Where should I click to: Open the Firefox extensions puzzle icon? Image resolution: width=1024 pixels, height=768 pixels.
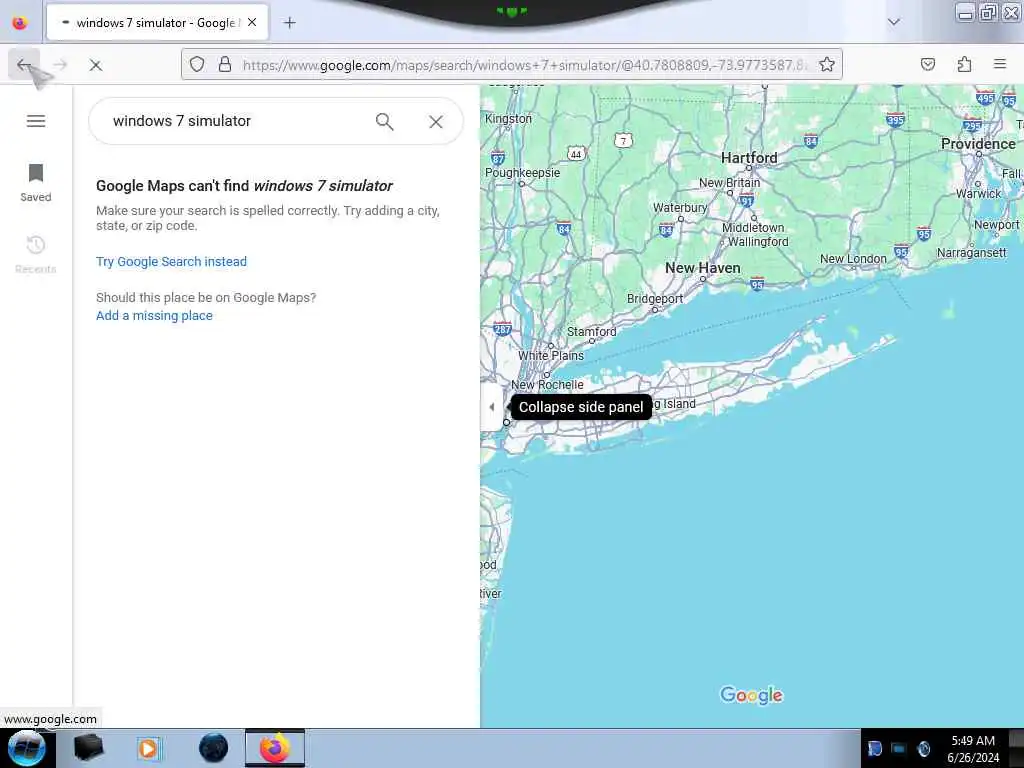click(964, 64)
